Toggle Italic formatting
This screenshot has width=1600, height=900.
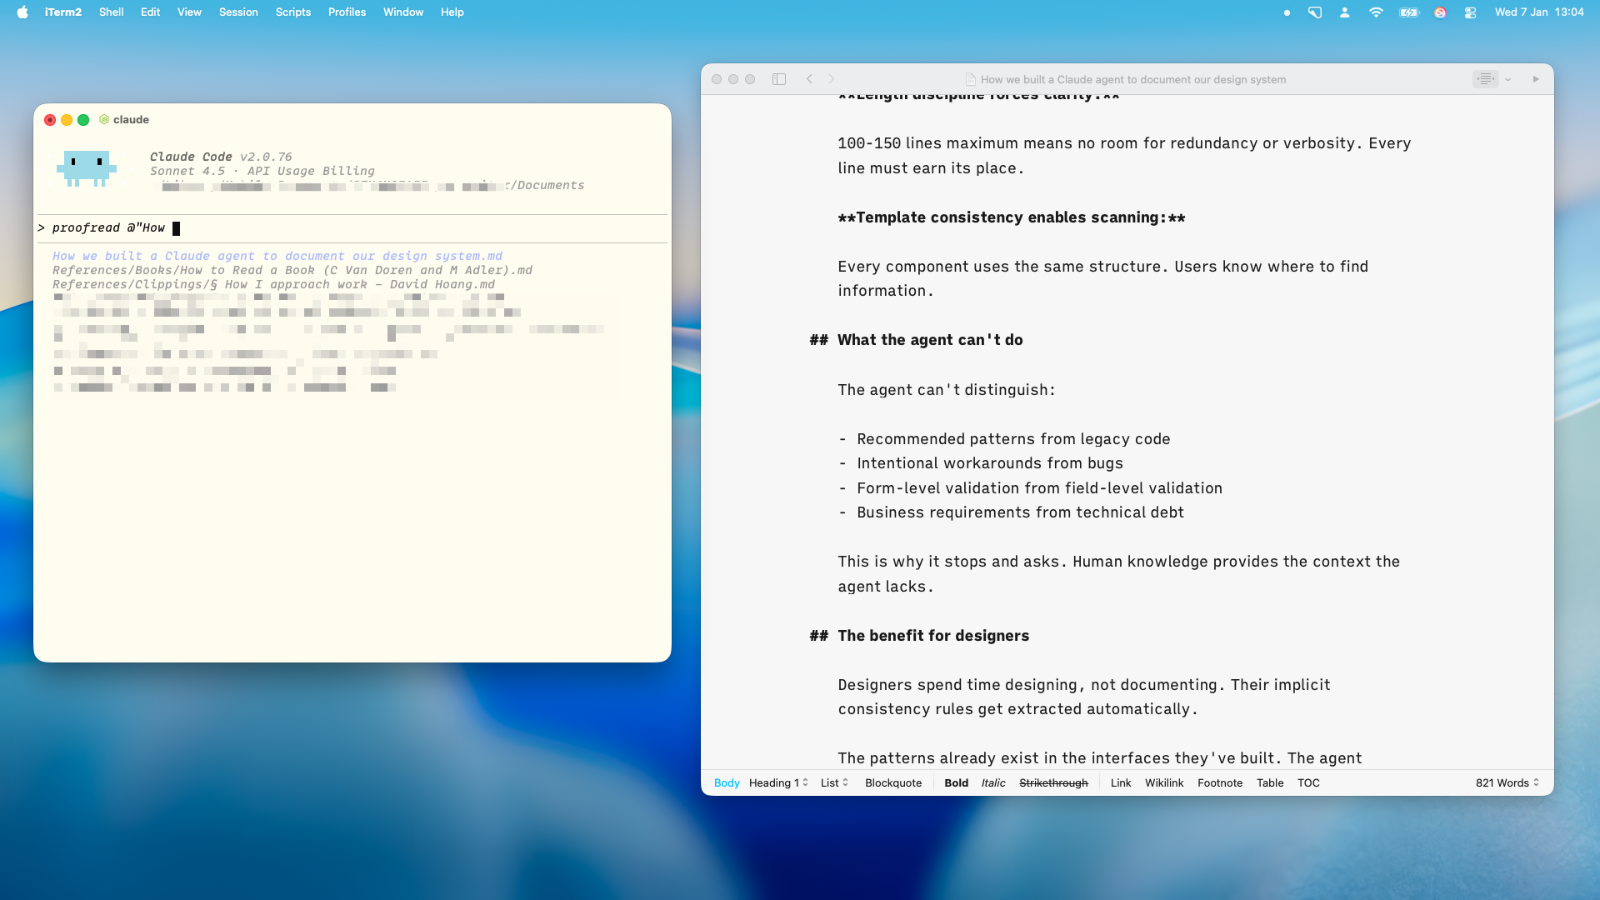pos(993,783)
